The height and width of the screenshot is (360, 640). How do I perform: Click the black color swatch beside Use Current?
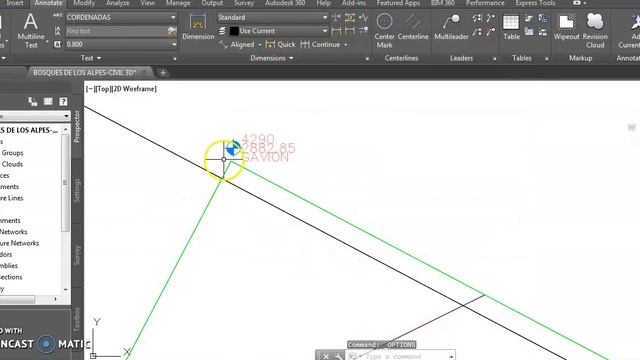click(234, 31)
